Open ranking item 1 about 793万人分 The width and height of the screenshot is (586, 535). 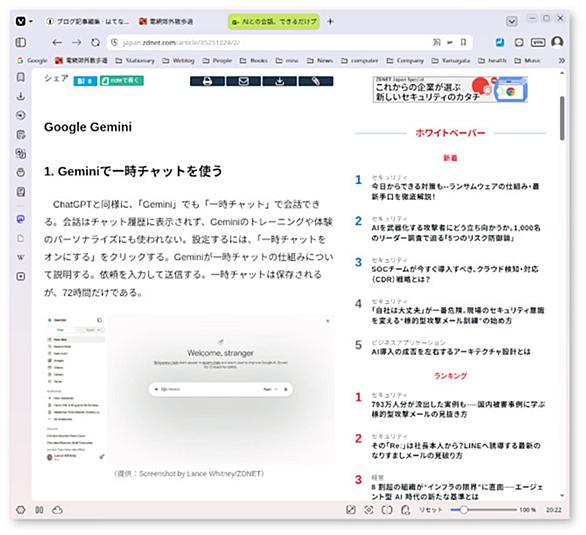[458, 409]
